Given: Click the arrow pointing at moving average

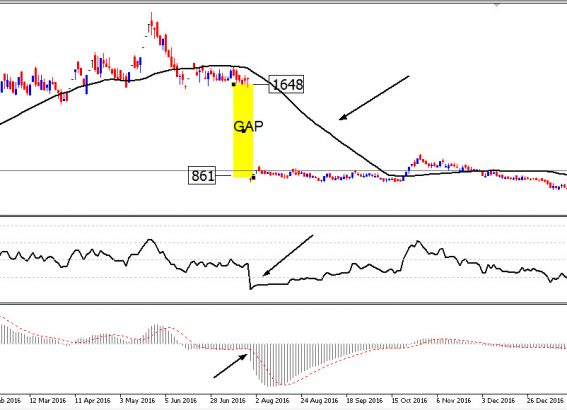Looking at the screenshot, I should (x=374, y=98).
